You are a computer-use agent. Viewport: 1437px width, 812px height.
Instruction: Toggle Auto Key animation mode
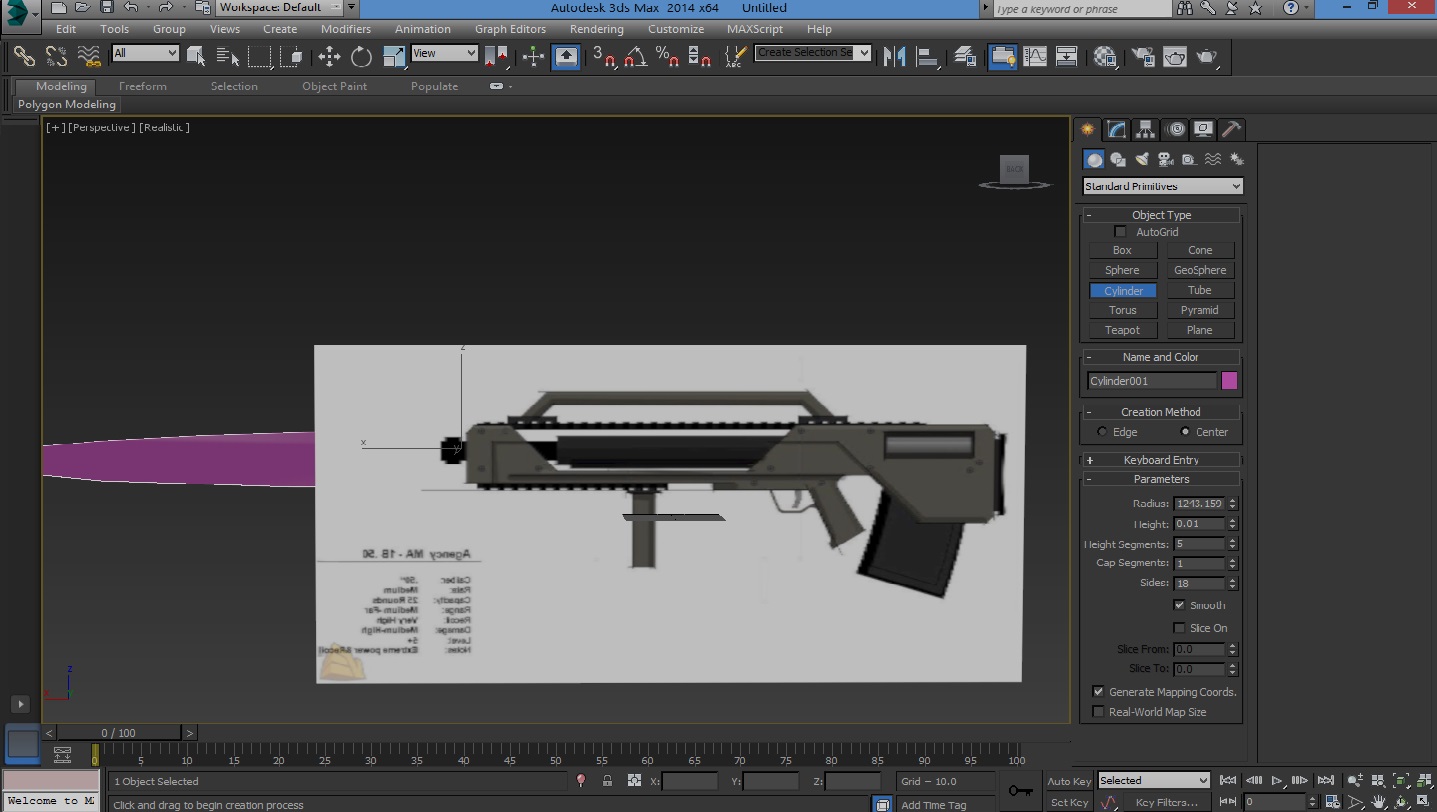1069,781
